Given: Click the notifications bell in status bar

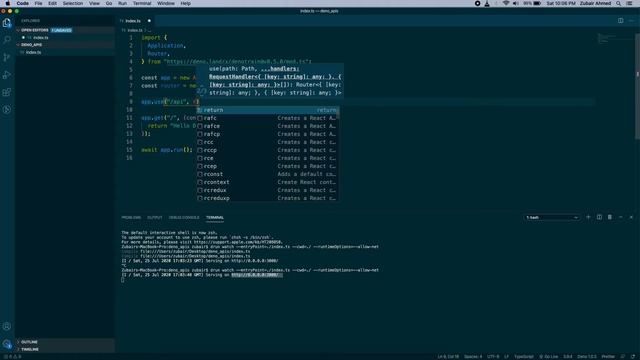Looking at the screenshot, I should 633,357.
